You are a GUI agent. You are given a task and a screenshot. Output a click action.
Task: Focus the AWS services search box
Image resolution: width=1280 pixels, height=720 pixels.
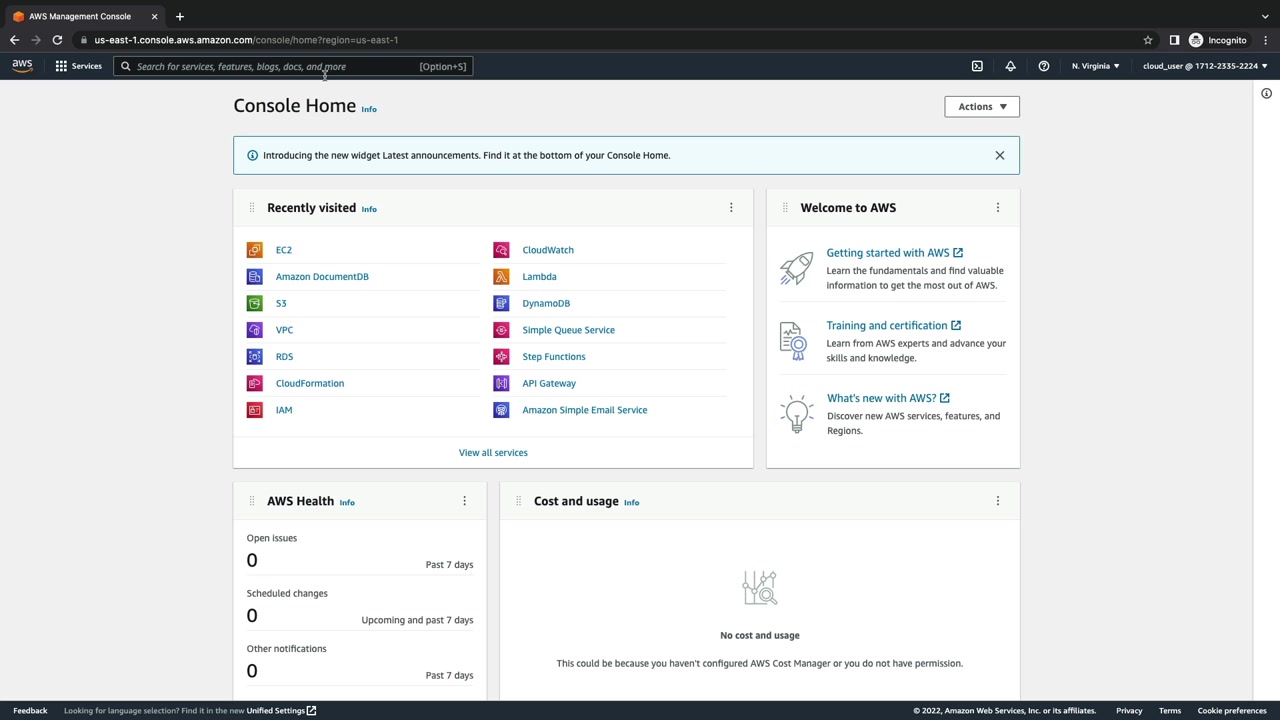293,66
